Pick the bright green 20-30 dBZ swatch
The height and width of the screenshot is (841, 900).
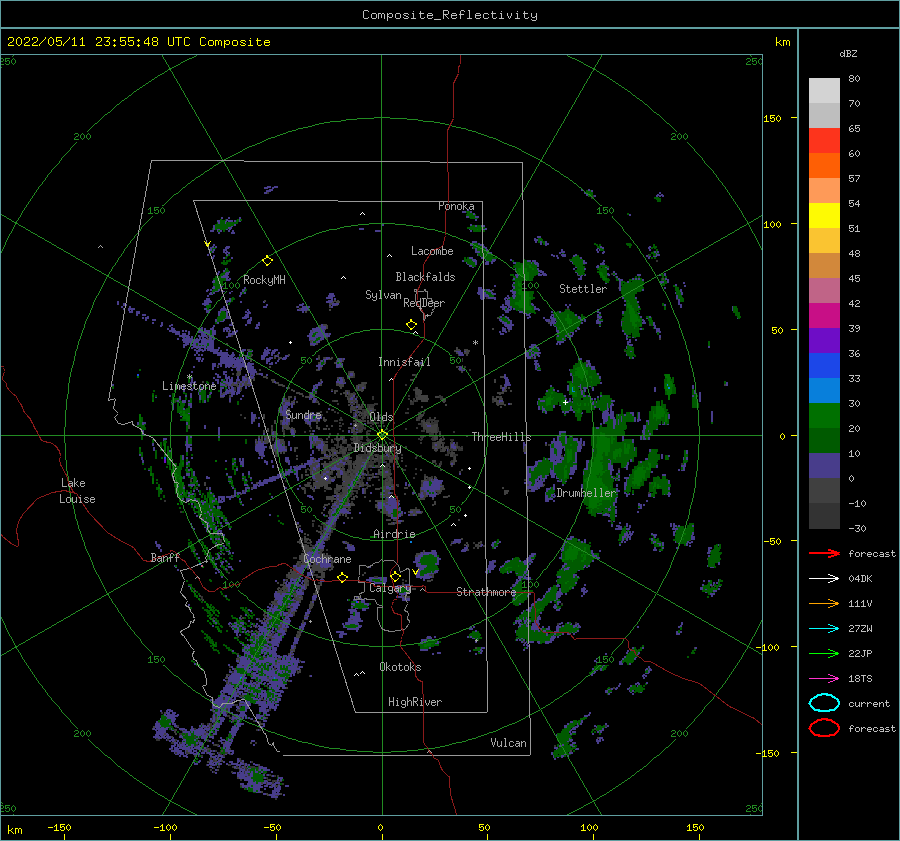click(824, 416)
